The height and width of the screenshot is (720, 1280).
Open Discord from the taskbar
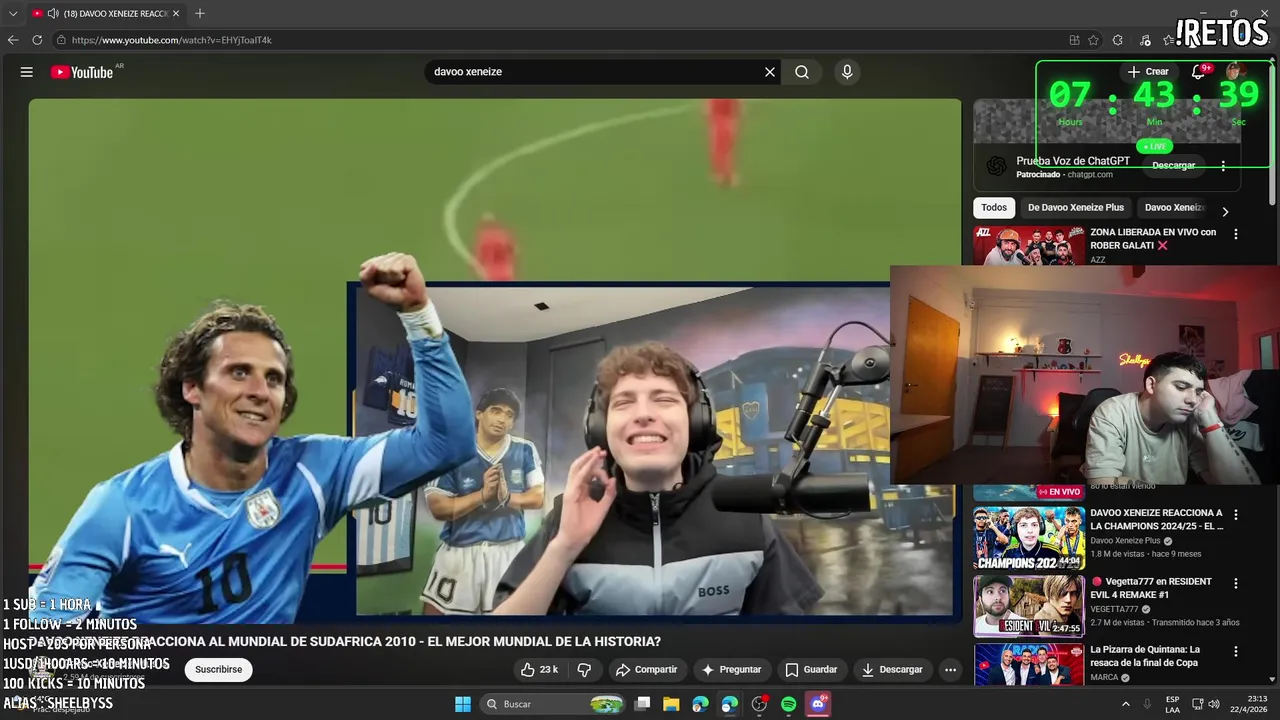click(x=818, y=704)
